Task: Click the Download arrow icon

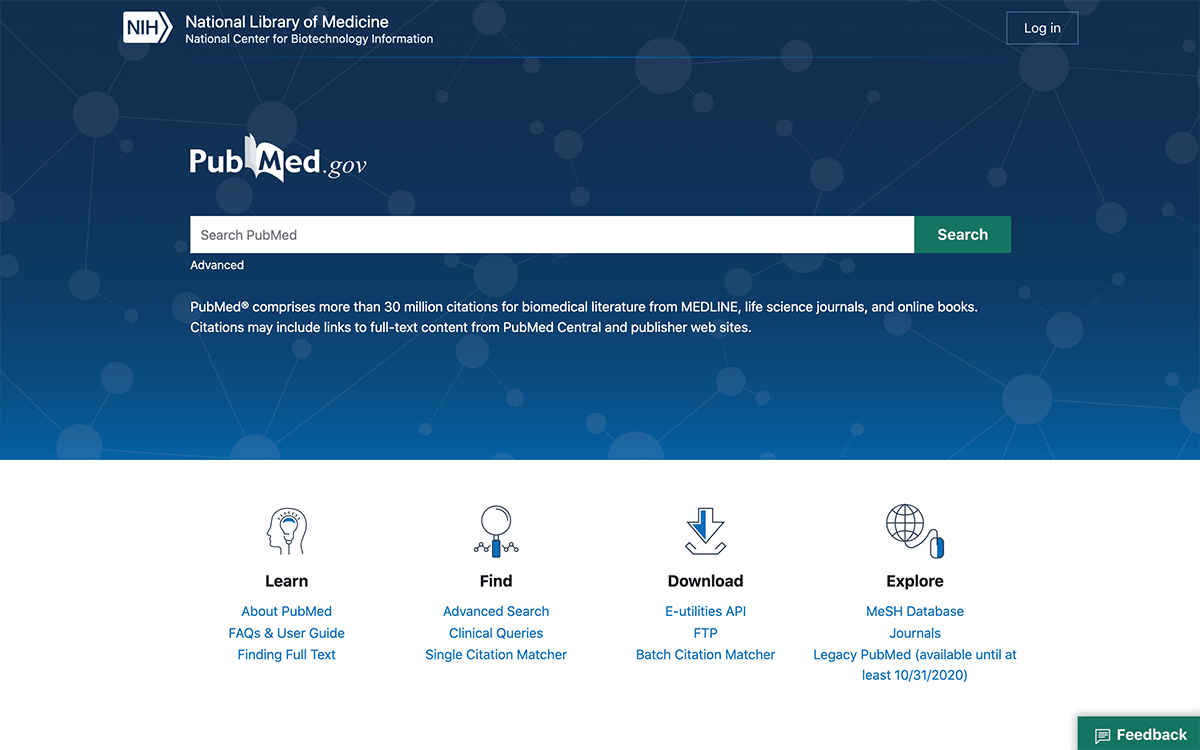Action: point(705,531)
